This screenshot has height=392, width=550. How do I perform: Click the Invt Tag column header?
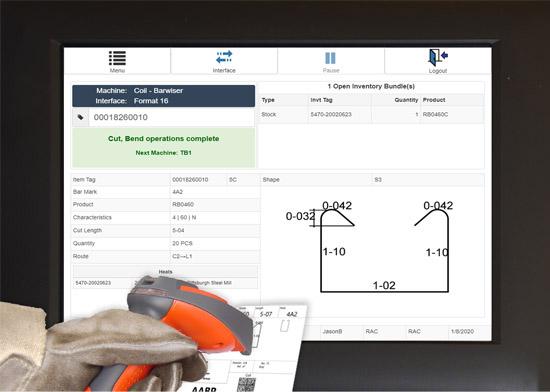[x=321, y=100]
